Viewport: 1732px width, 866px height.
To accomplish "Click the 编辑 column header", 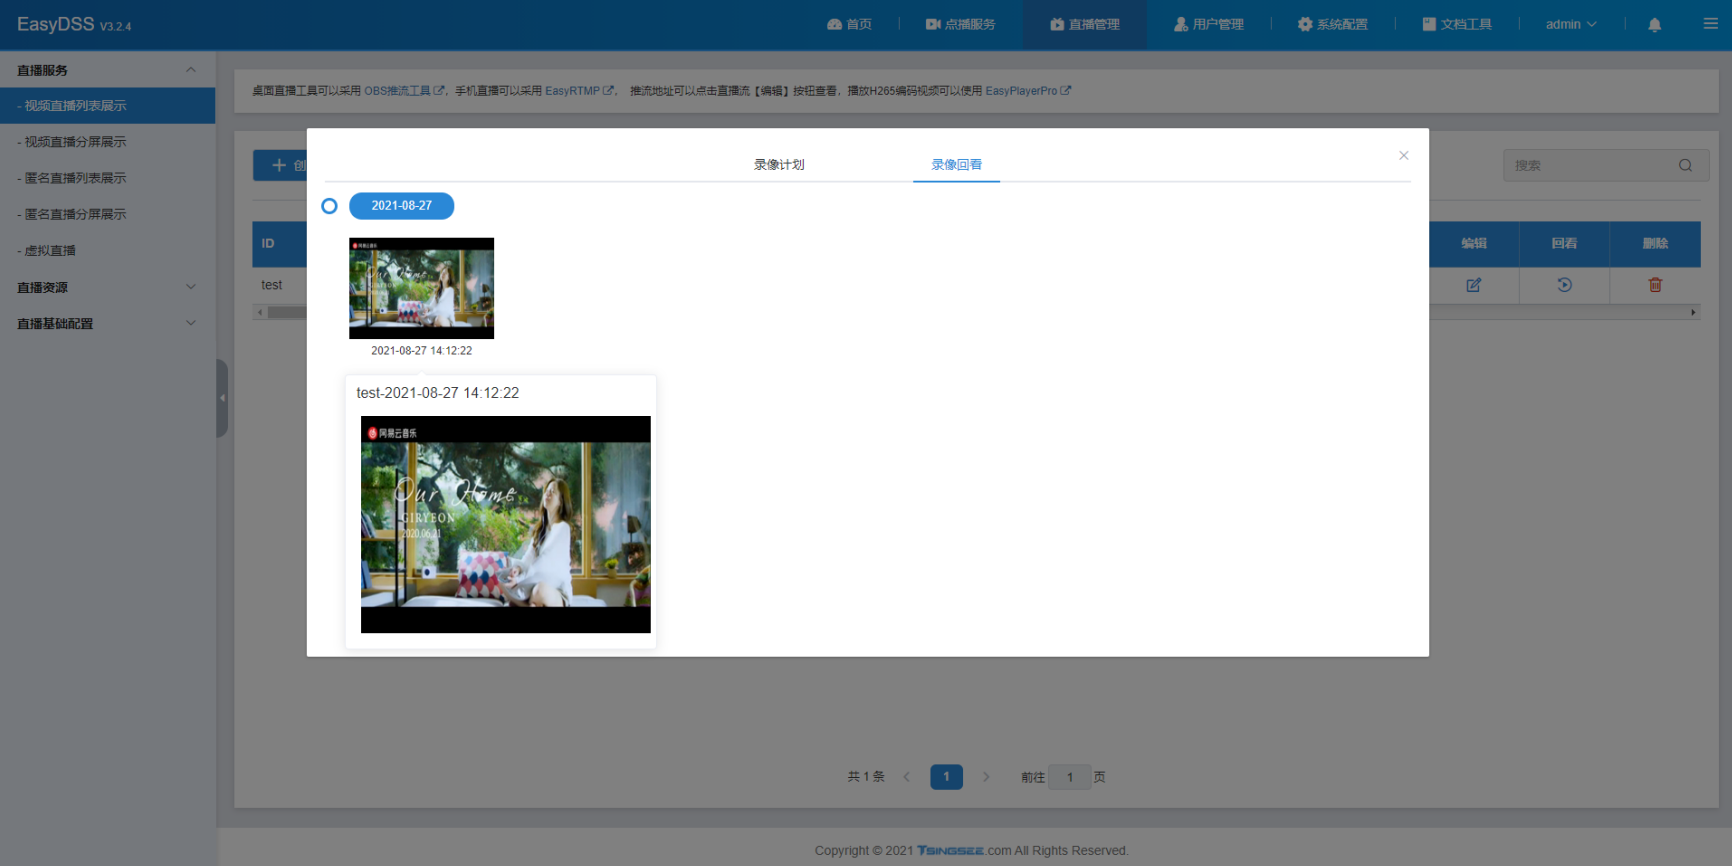I will (x=1473, y=244).
